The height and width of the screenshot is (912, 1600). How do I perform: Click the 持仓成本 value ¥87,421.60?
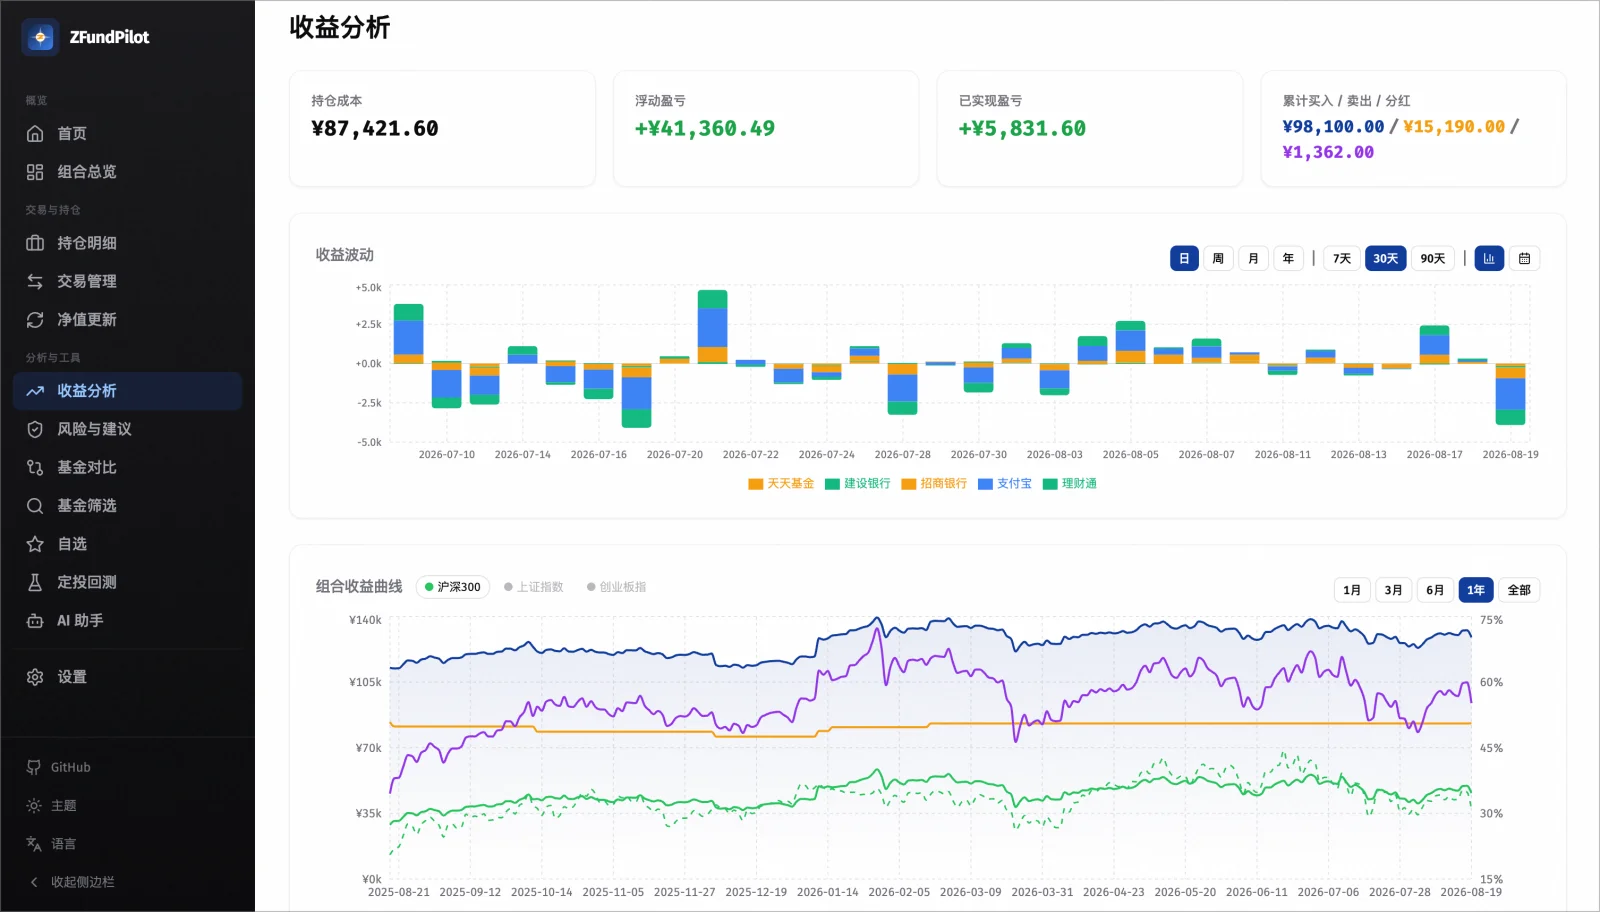pyautogui.click(x=375, y=129)
